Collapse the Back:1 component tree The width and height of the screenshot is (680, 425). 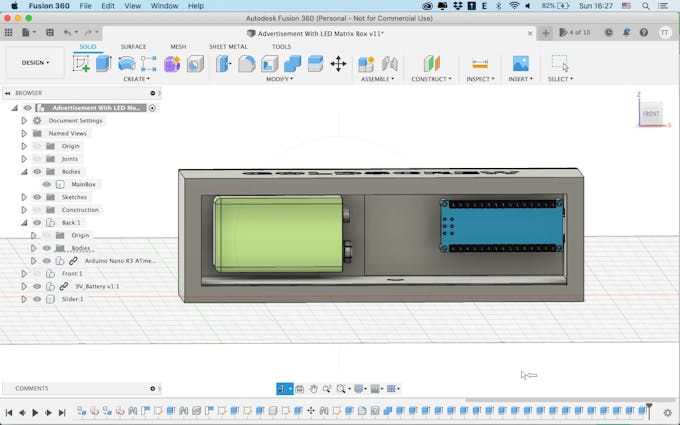pos(24,223)
